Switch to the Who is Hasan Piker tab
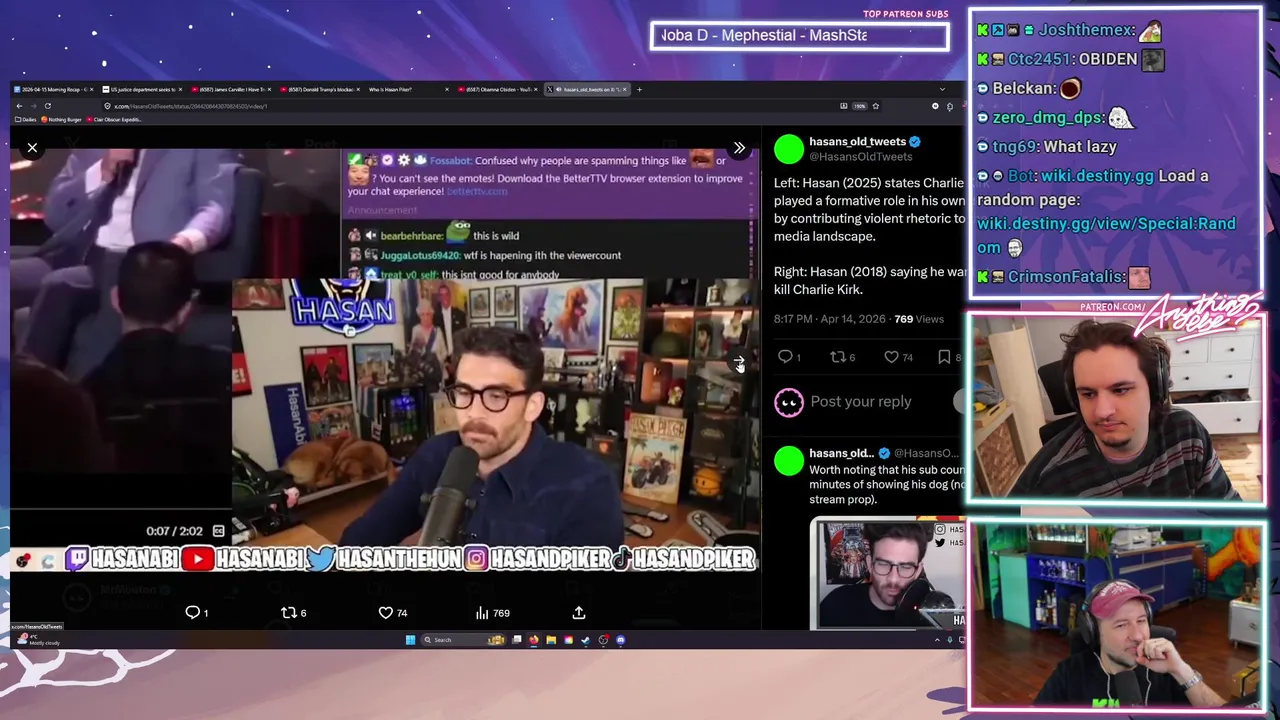 click(408, 89)
